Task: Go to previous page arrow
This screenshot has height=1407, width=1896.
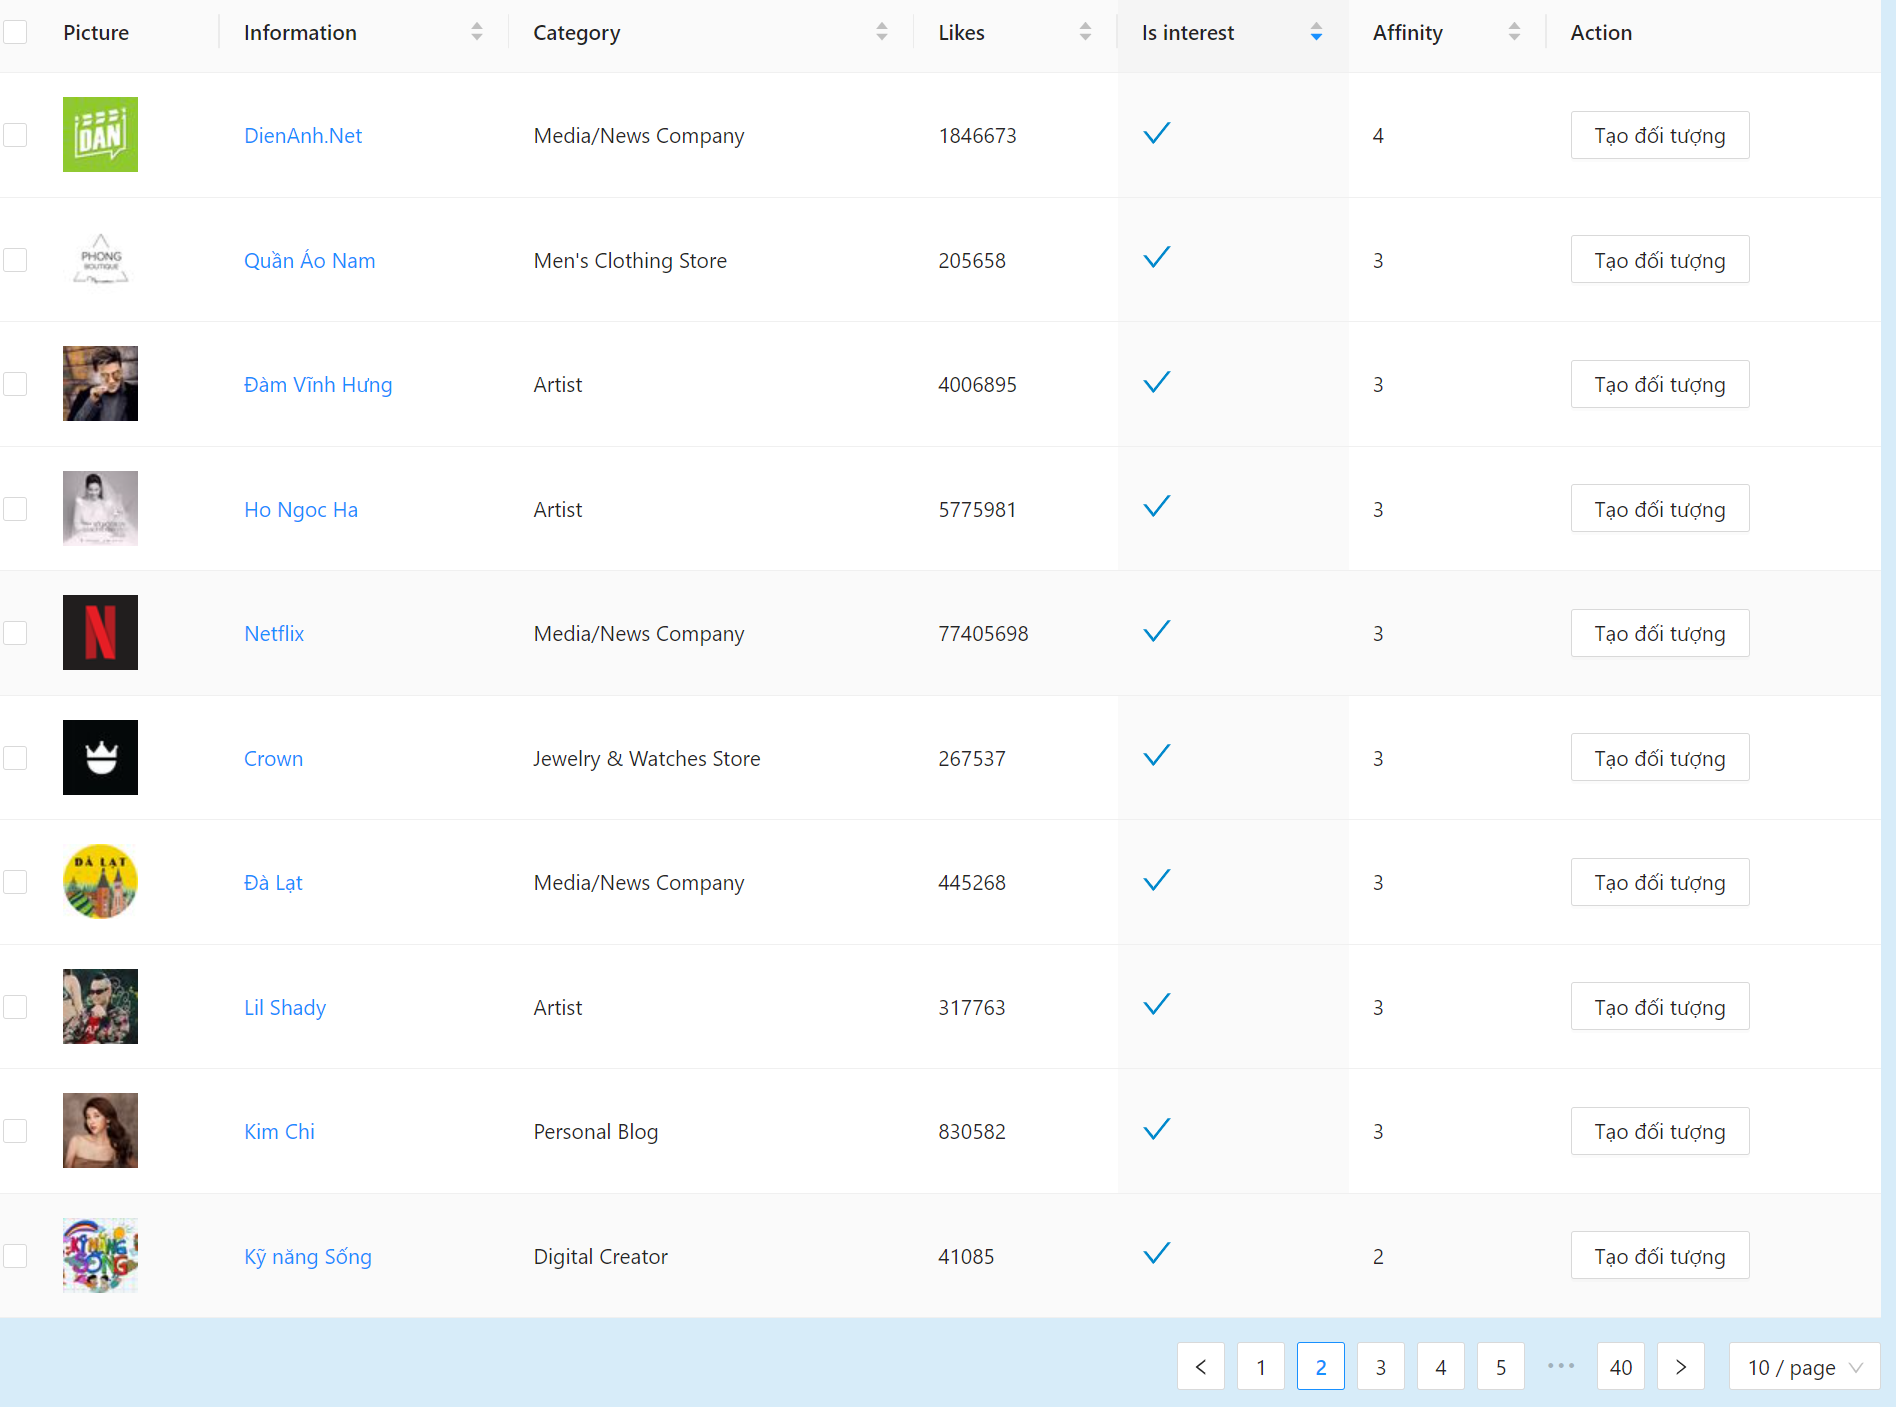Action: [1201, 1366]
